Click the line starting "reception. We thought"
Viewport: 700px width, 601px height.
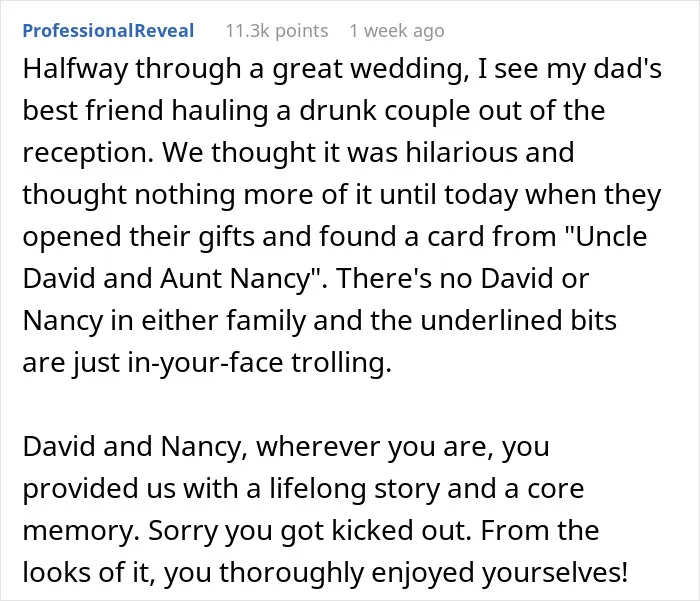point(299,153)
